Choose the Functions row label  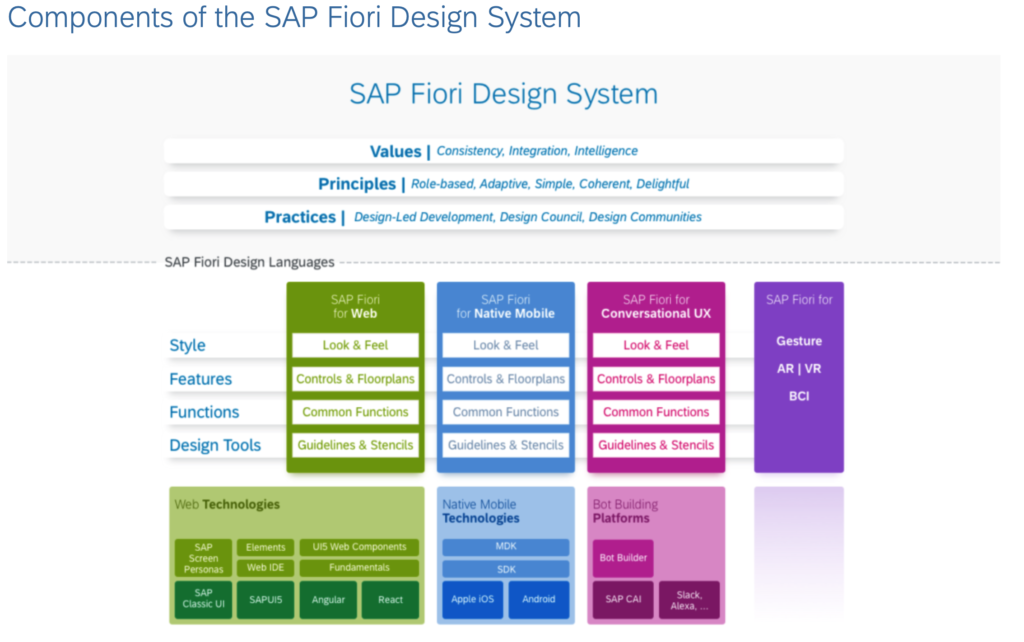pyautogui.click(x=204, y=412)
